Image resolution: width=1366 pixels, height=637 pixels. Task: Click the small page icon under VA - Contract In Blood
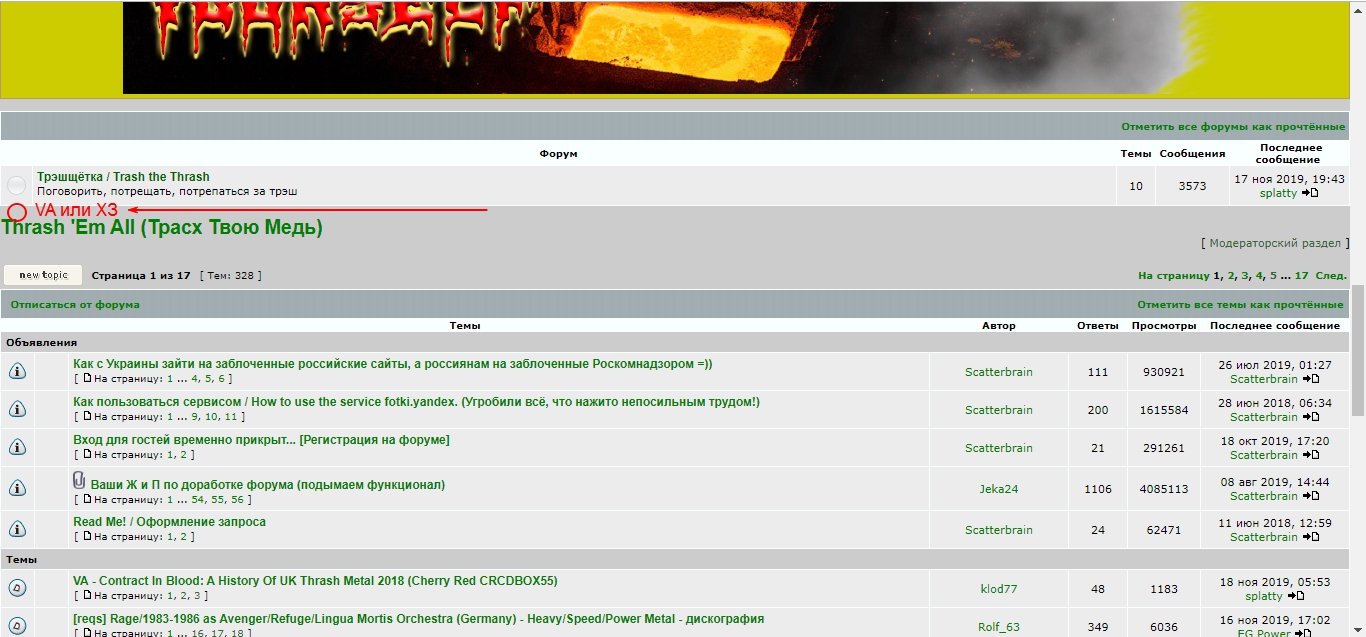click(x=87, y=596)
